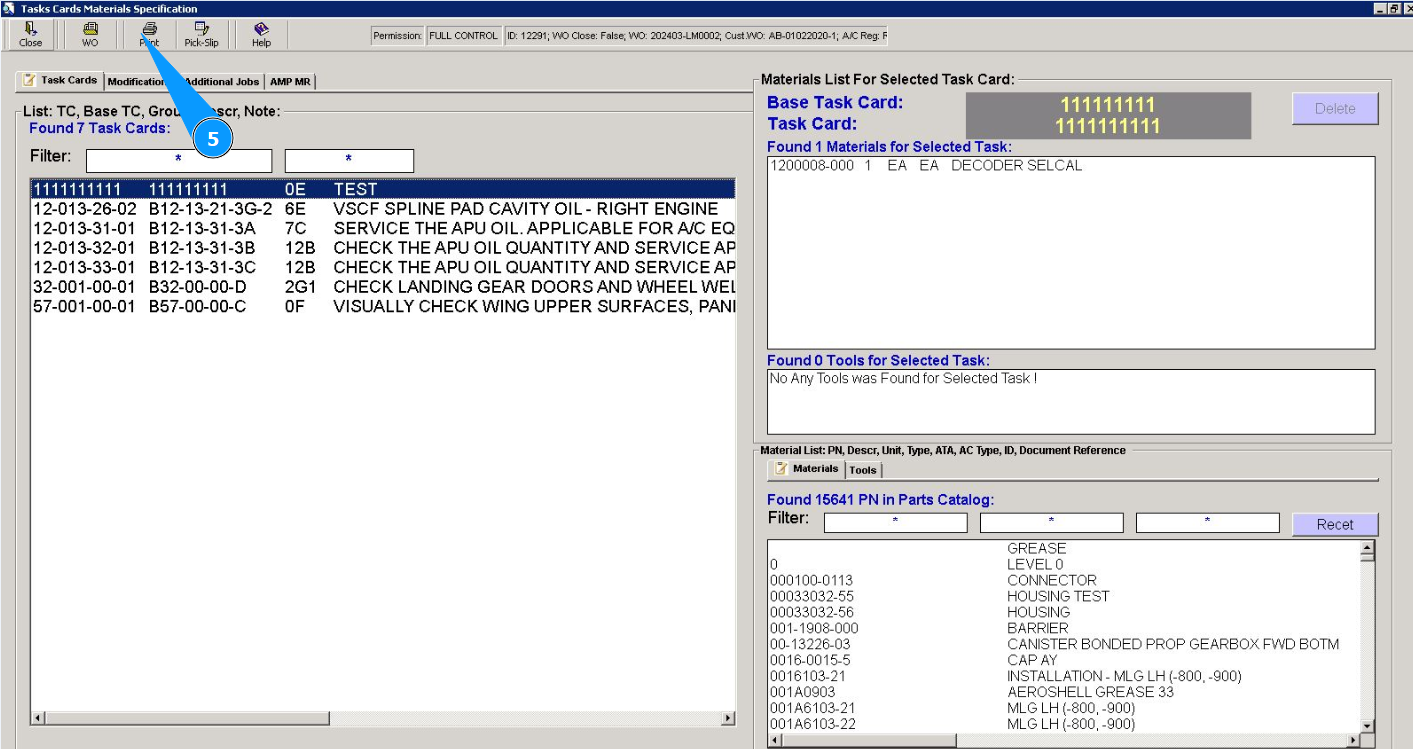
Task: Select part 001A6103-21 MLG LH
Action: pyautogui.click(x=1064, y=708)
